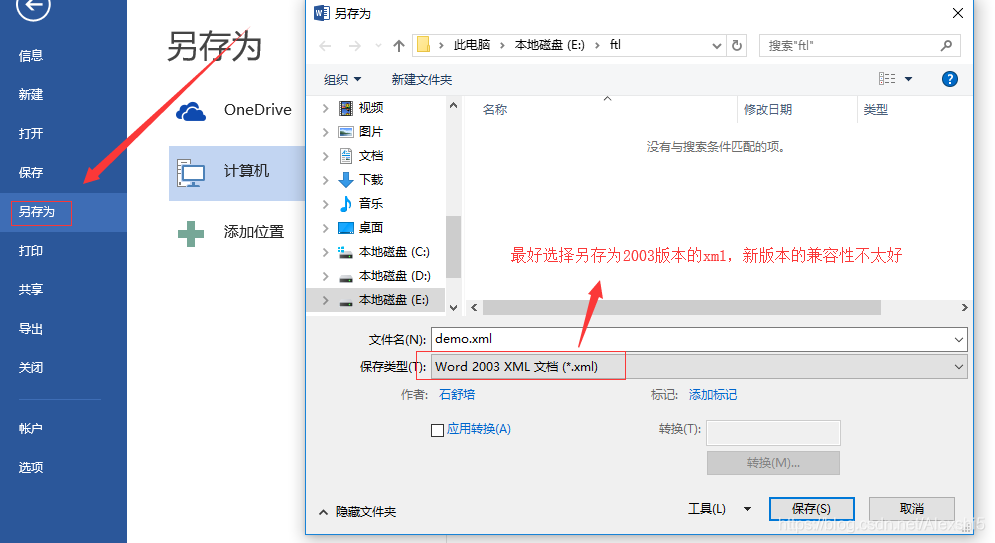This screenshot has width=995, height=543.
Task: Open recent locations dropdown beside the Forward arrow
Action: point(378,46)
